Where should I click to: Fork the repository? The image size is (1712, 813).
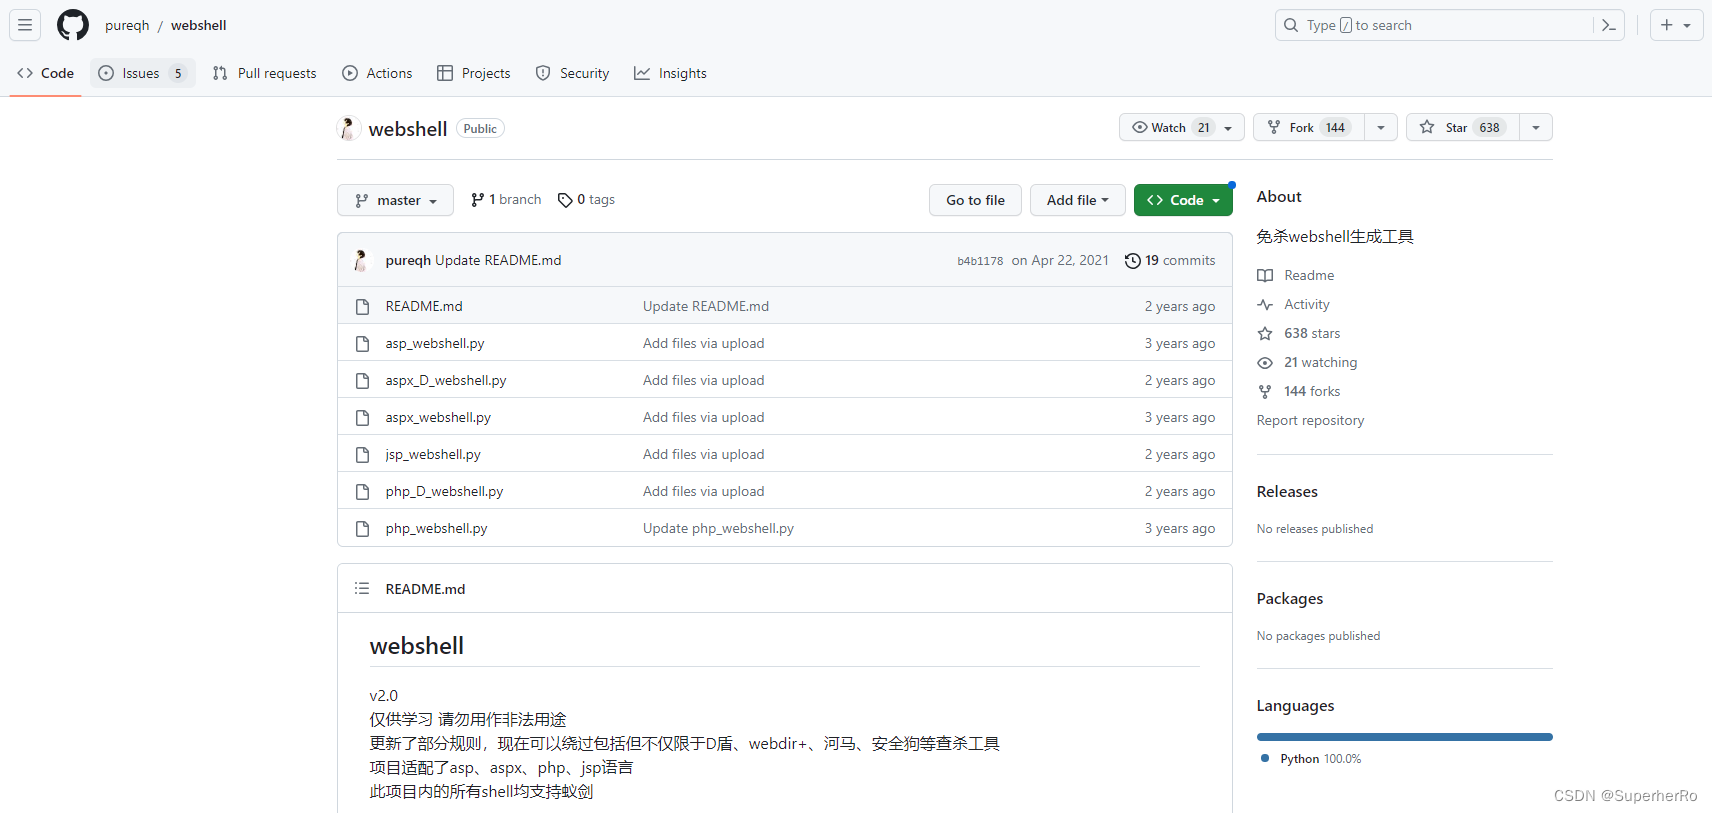point(1309,127)
